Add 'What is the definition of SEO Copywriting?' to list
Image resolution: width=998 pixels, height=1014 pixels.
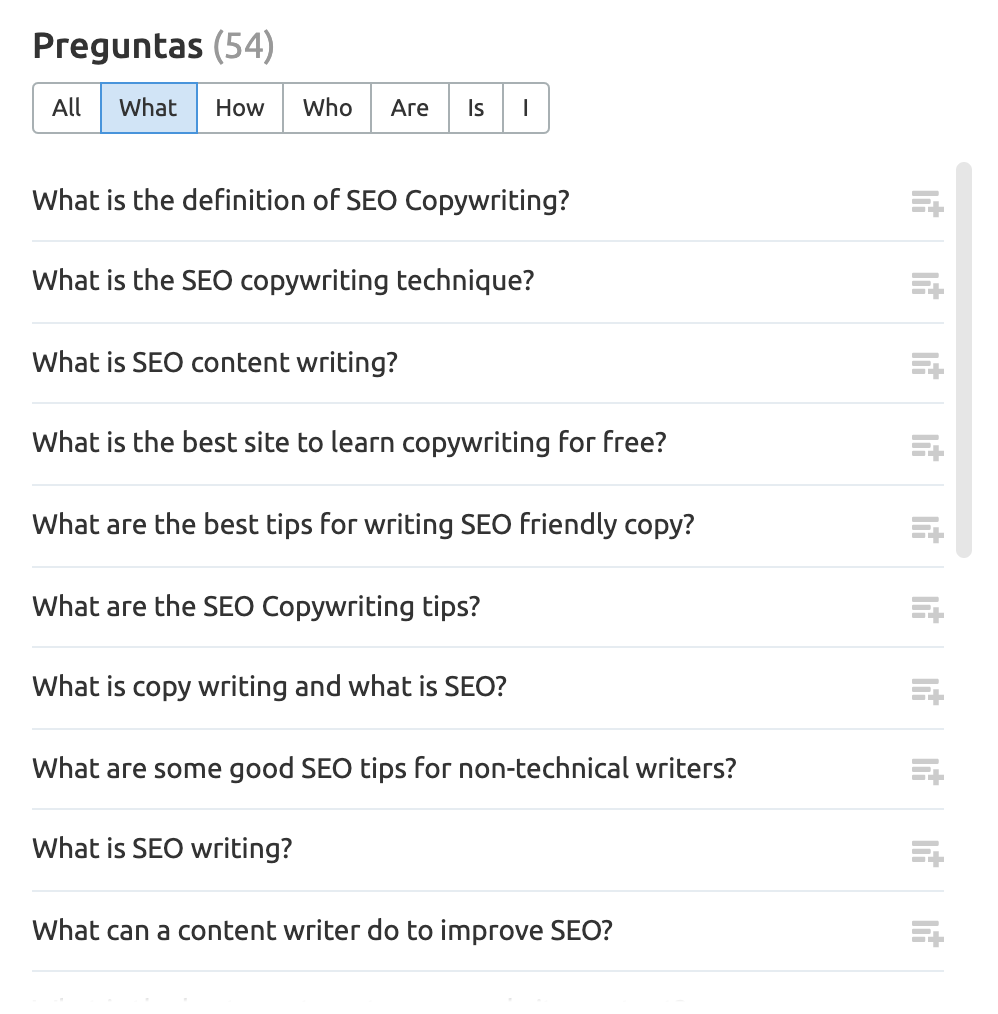[x=926, y=204]
